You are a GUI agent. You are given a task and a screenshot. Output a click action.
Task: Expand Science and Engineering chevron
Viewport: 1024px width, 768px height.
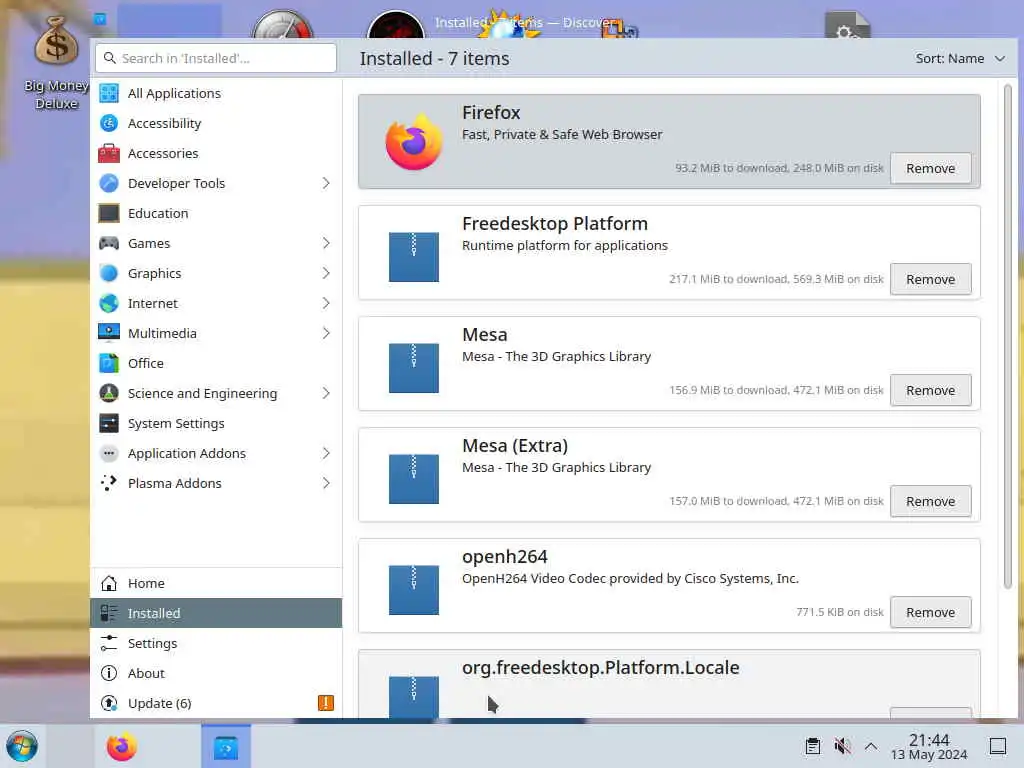(x=326, y=393)
